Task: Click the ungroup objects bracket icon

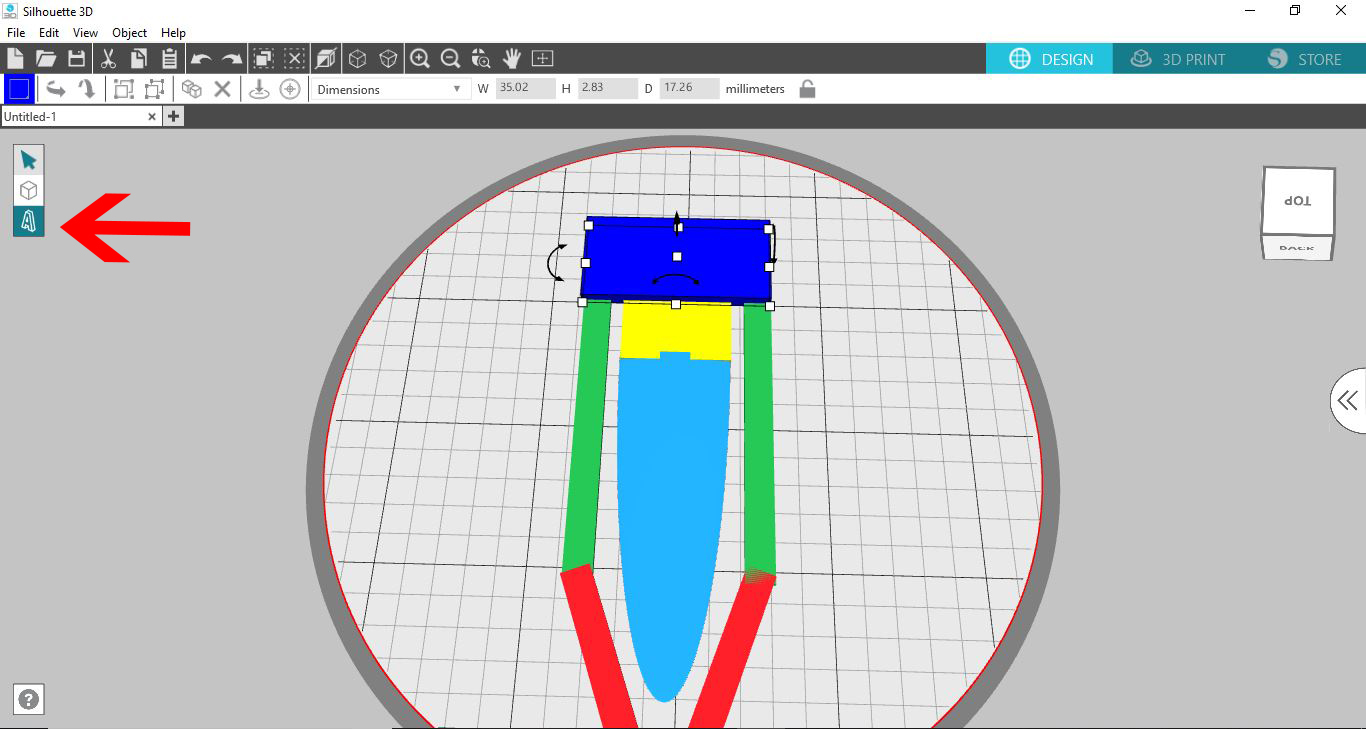Action: [154, 89]
